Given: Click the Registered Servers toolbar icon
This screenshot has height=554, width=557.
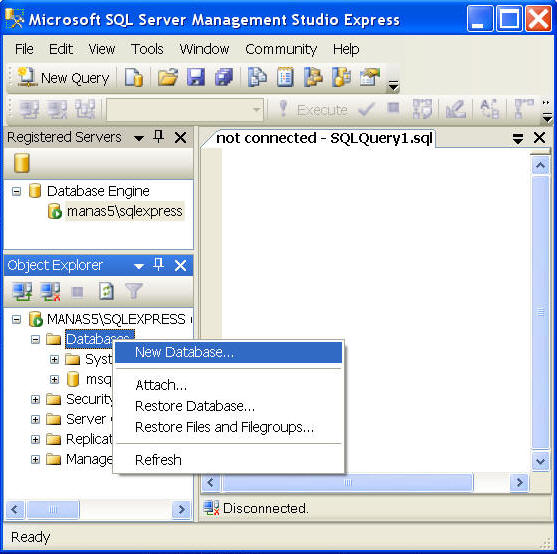Looking at the screenshot, I should [257, 77].
